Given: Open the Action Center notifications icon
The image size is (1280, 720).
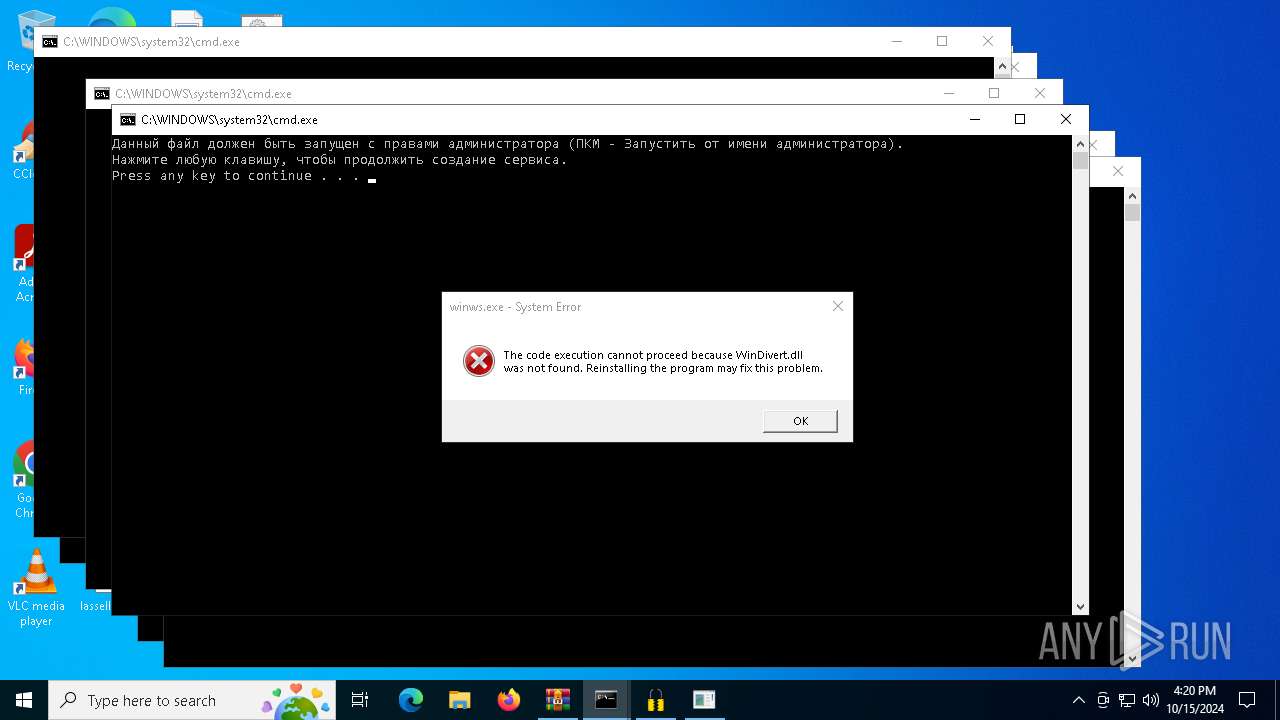Looking at the screenshot, I should pos(1247,700).
